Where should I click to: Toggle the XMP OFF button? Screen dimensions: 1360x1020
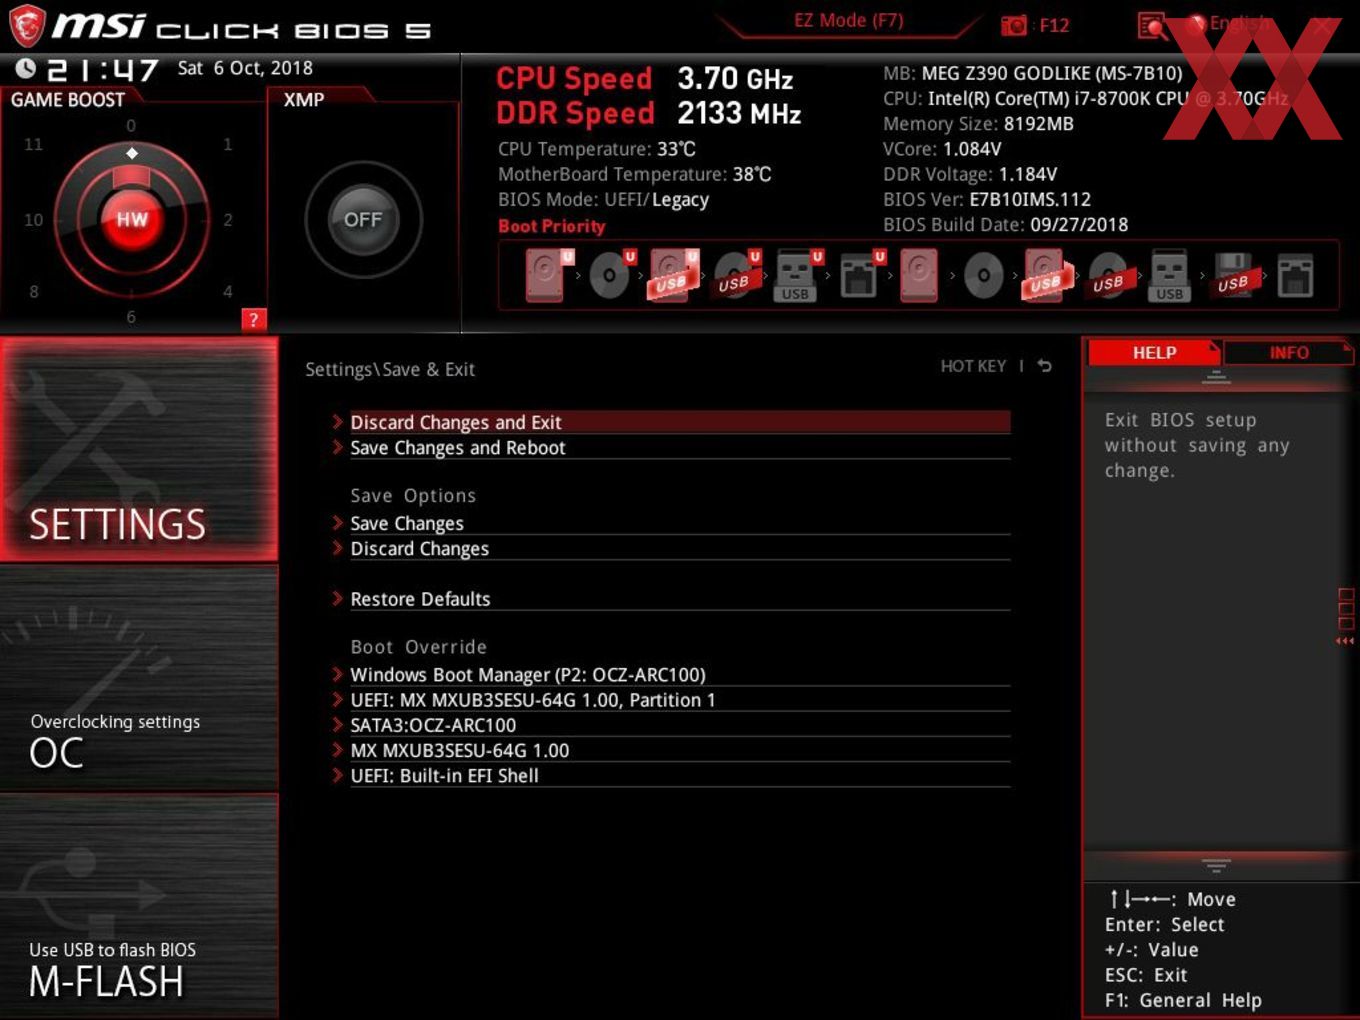pyautogui.click(x=363, y=219)
